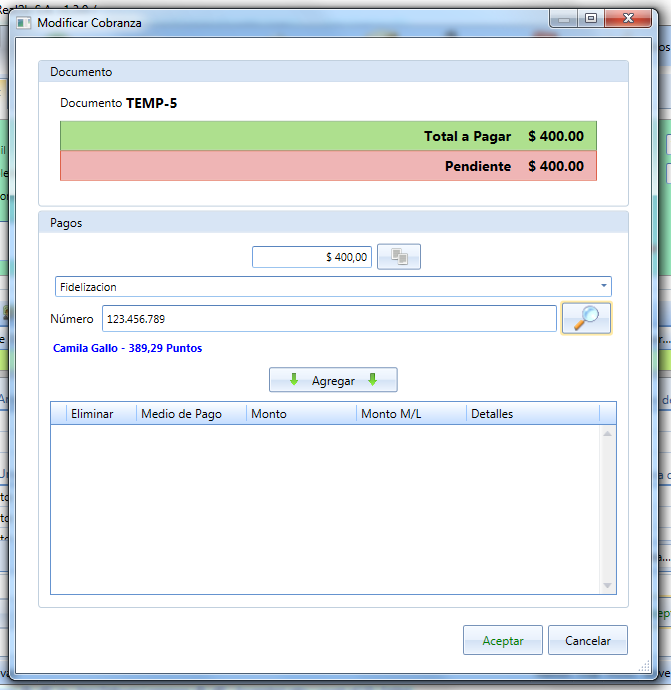Click the left green arrow on Agregar
The image size is (671, 690).
click(294, 379)
